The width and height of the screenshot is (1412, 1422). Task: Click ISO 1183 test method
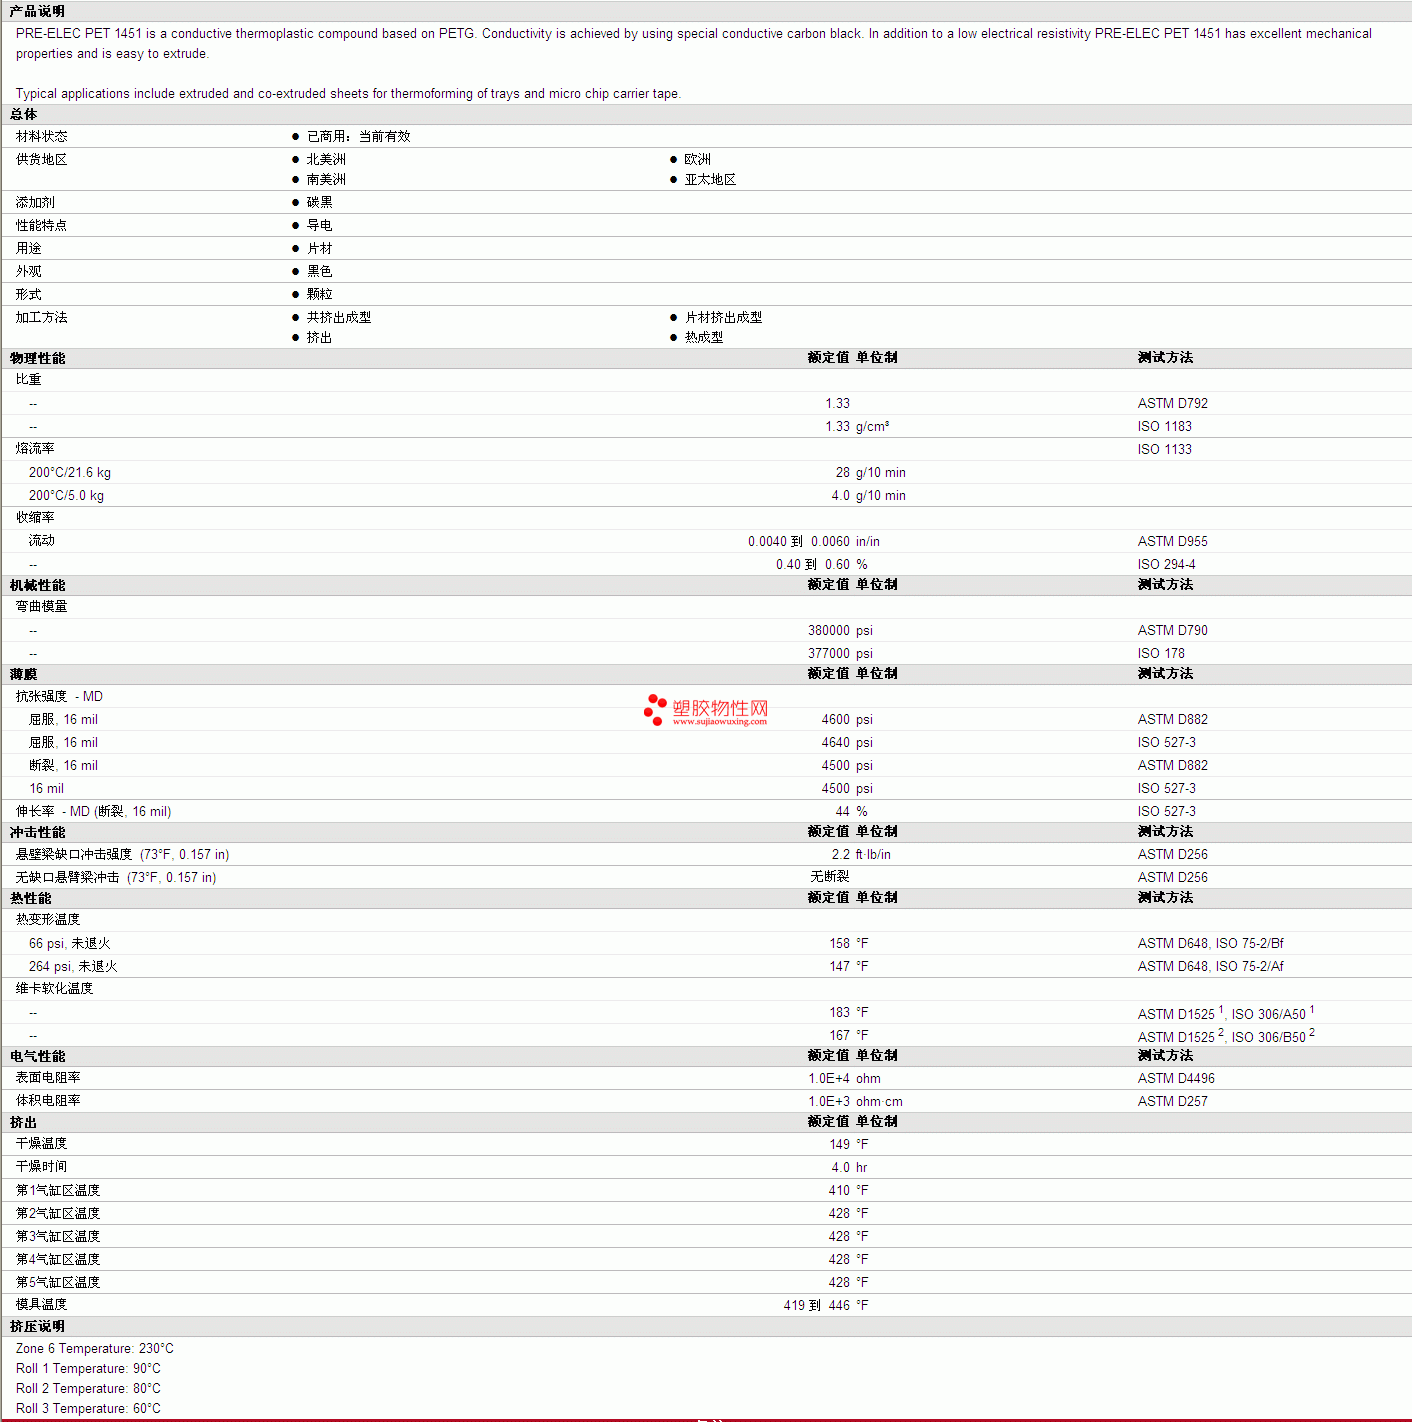[1165, 426]
